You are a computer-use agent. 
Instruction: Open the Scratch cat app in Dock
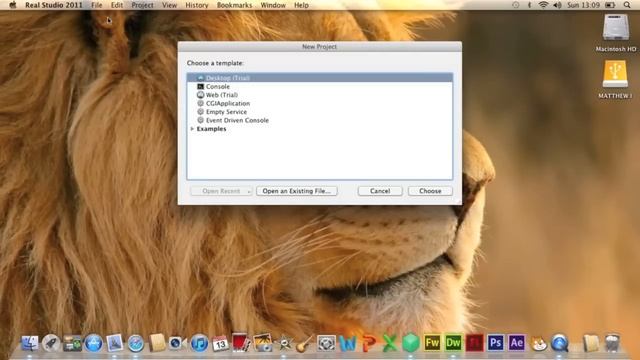(x=538, y=343)
